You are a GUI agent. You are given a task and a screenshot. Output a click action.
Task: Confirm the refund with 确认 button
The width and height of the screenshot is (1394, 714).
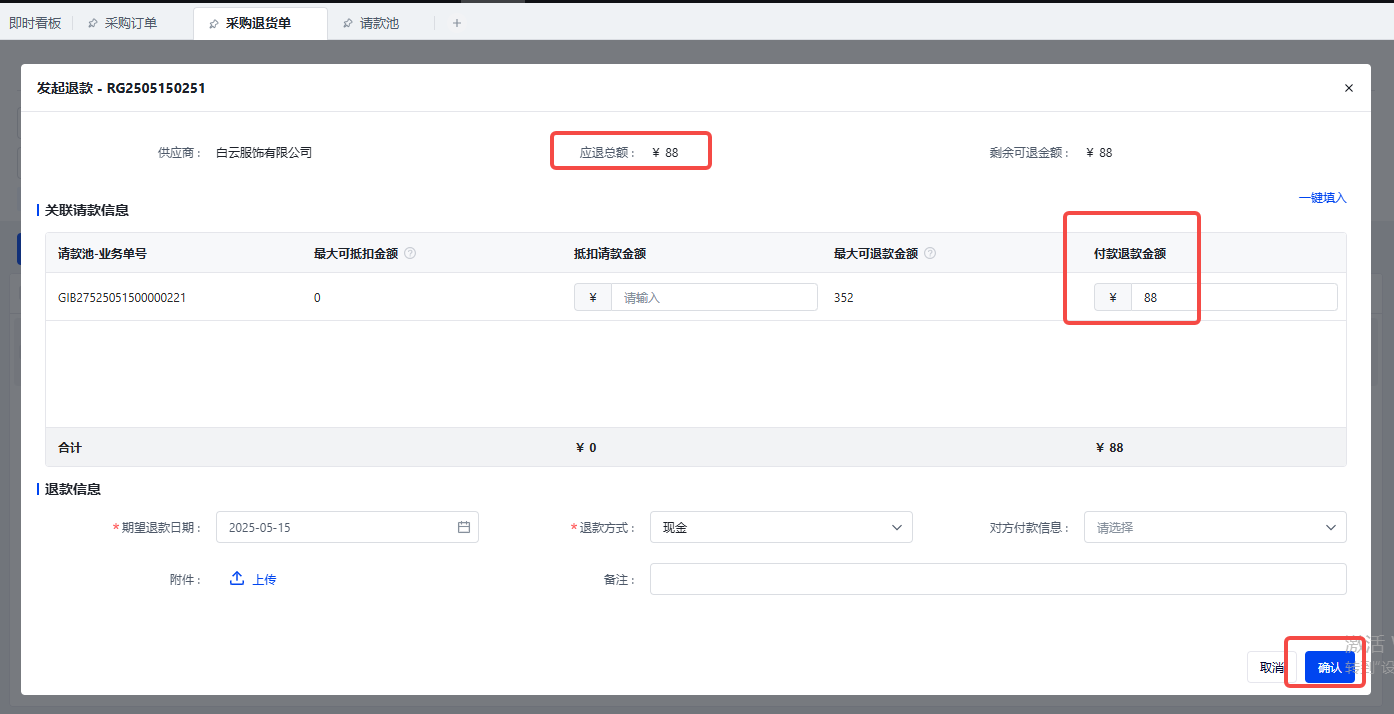coord(1330,667)
